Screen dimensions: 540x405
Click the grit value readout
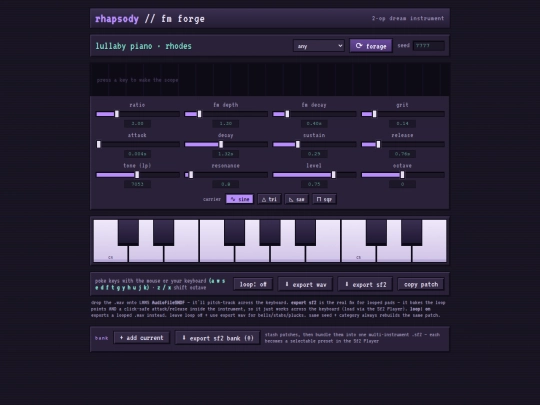pyautogui.click(x=403, y=123)
